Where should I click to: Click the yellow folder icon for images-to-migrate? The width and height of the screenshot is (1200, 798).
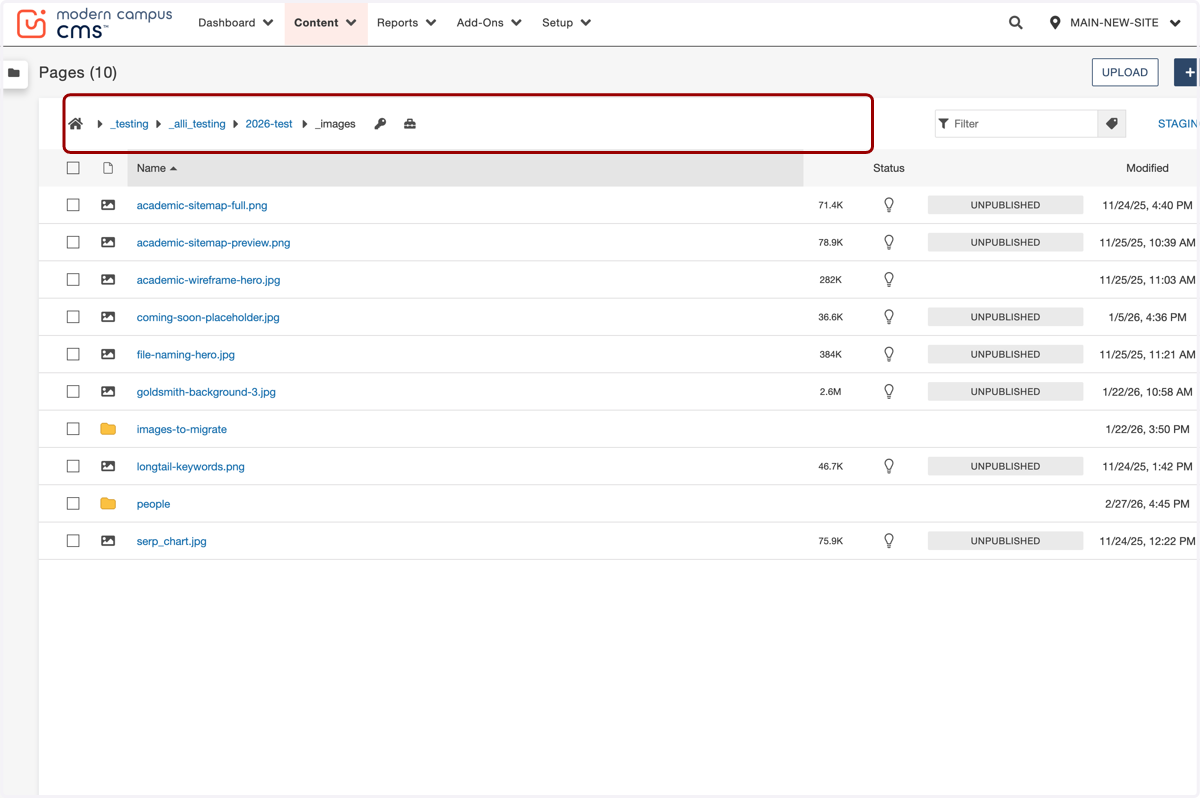[x=108, y=429]
